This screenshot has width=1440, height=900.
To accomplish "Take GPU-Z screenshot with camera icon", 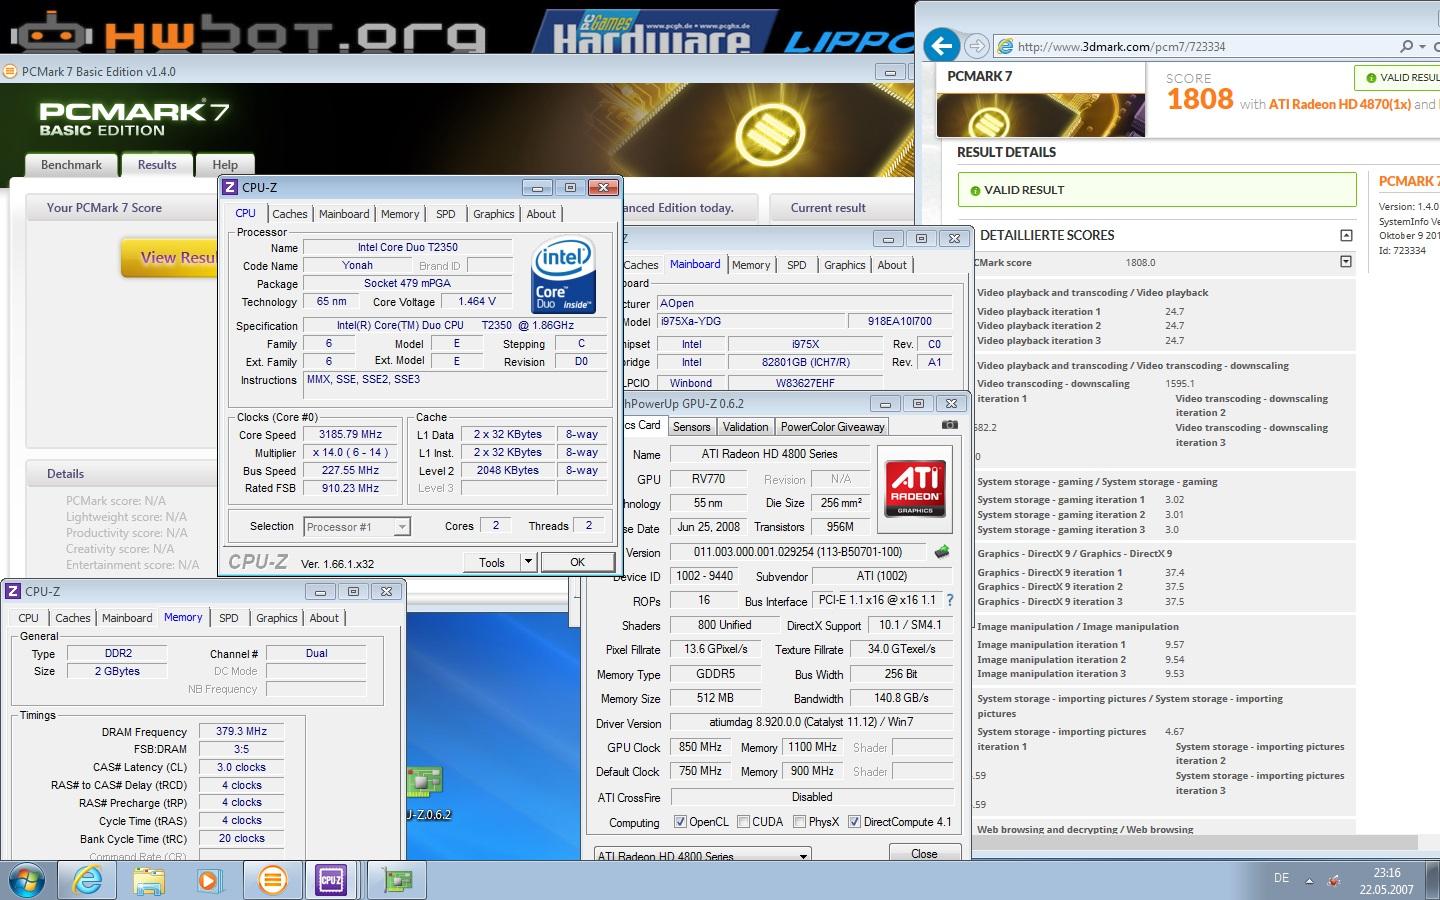I will [x=950, y=425].
